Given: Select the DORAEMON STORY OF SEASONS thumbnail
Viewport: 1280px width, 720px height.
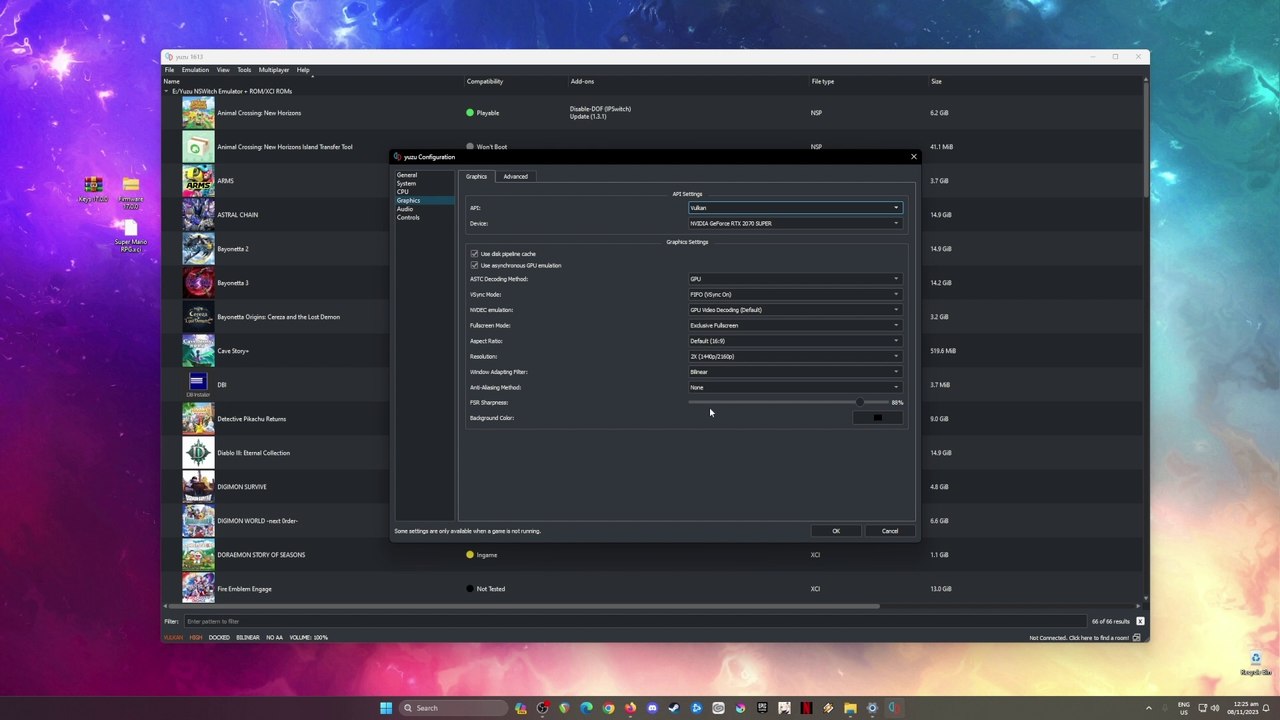Looking at the screenshot, I should click(198, 555).
